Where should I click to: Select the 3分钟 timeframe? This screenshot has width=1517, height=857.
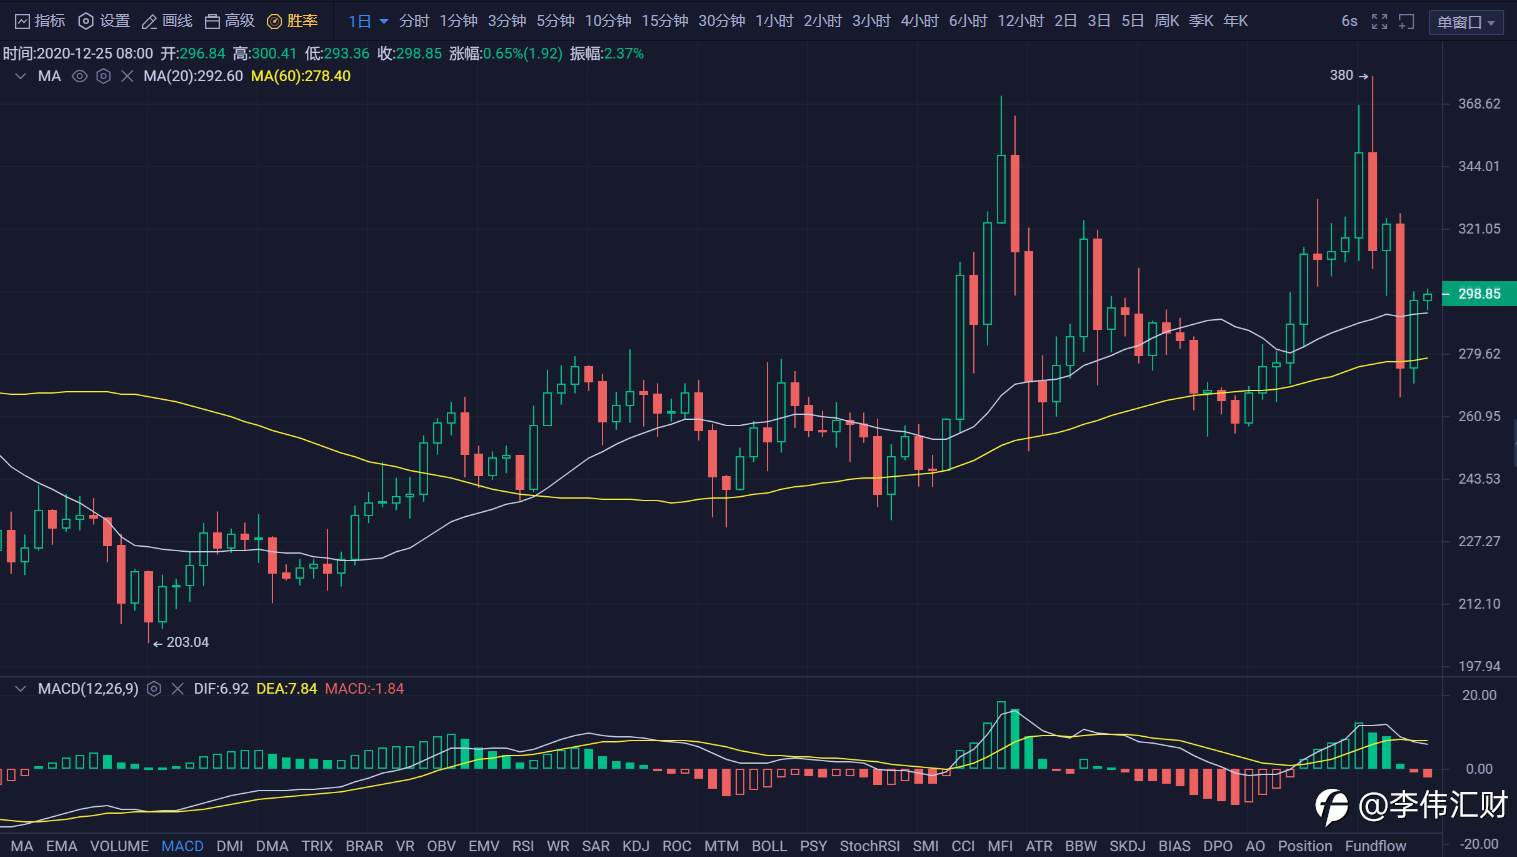pyautogui.click(x=507, y=21)
